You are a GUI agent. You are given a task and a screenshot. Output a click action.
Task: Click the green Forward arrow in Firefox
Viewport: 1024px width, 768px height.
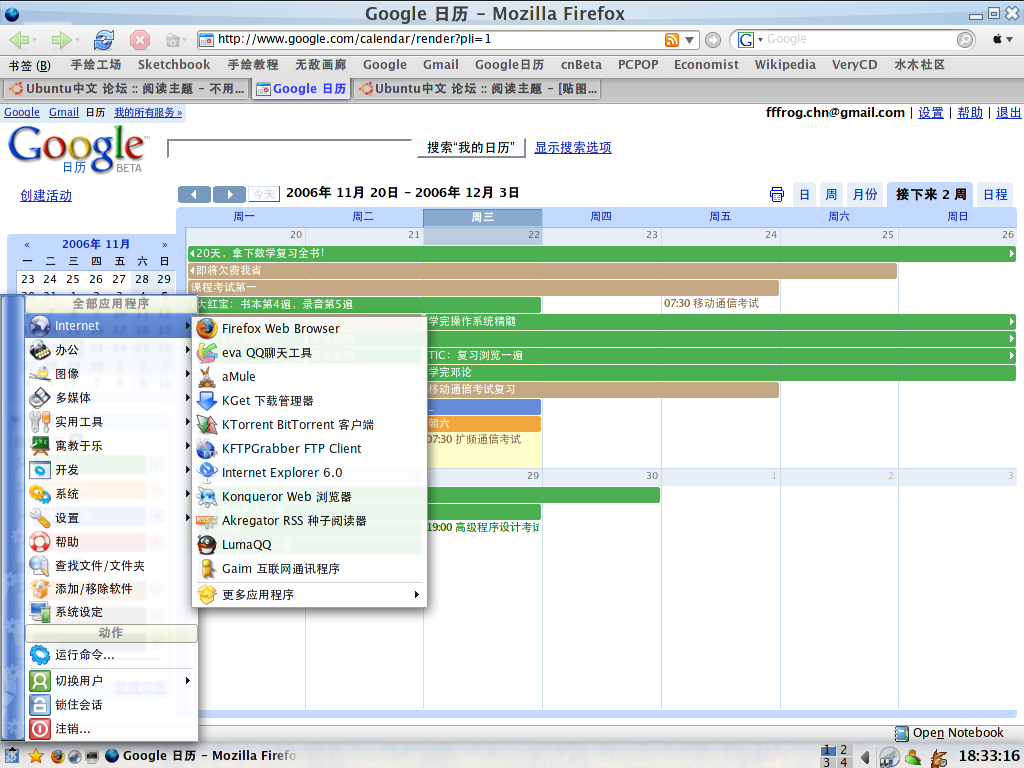click(x=61, y=40)
